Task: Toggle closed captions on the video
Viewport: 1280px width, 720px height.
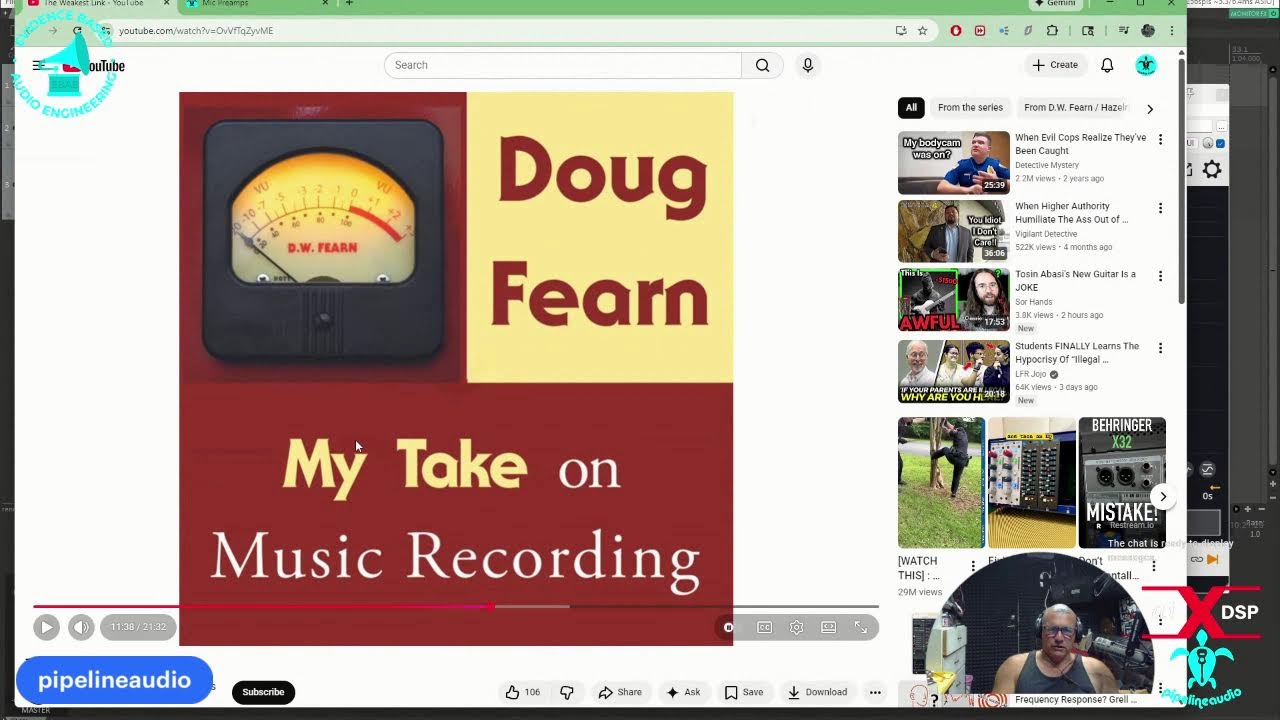Action: 764,627
